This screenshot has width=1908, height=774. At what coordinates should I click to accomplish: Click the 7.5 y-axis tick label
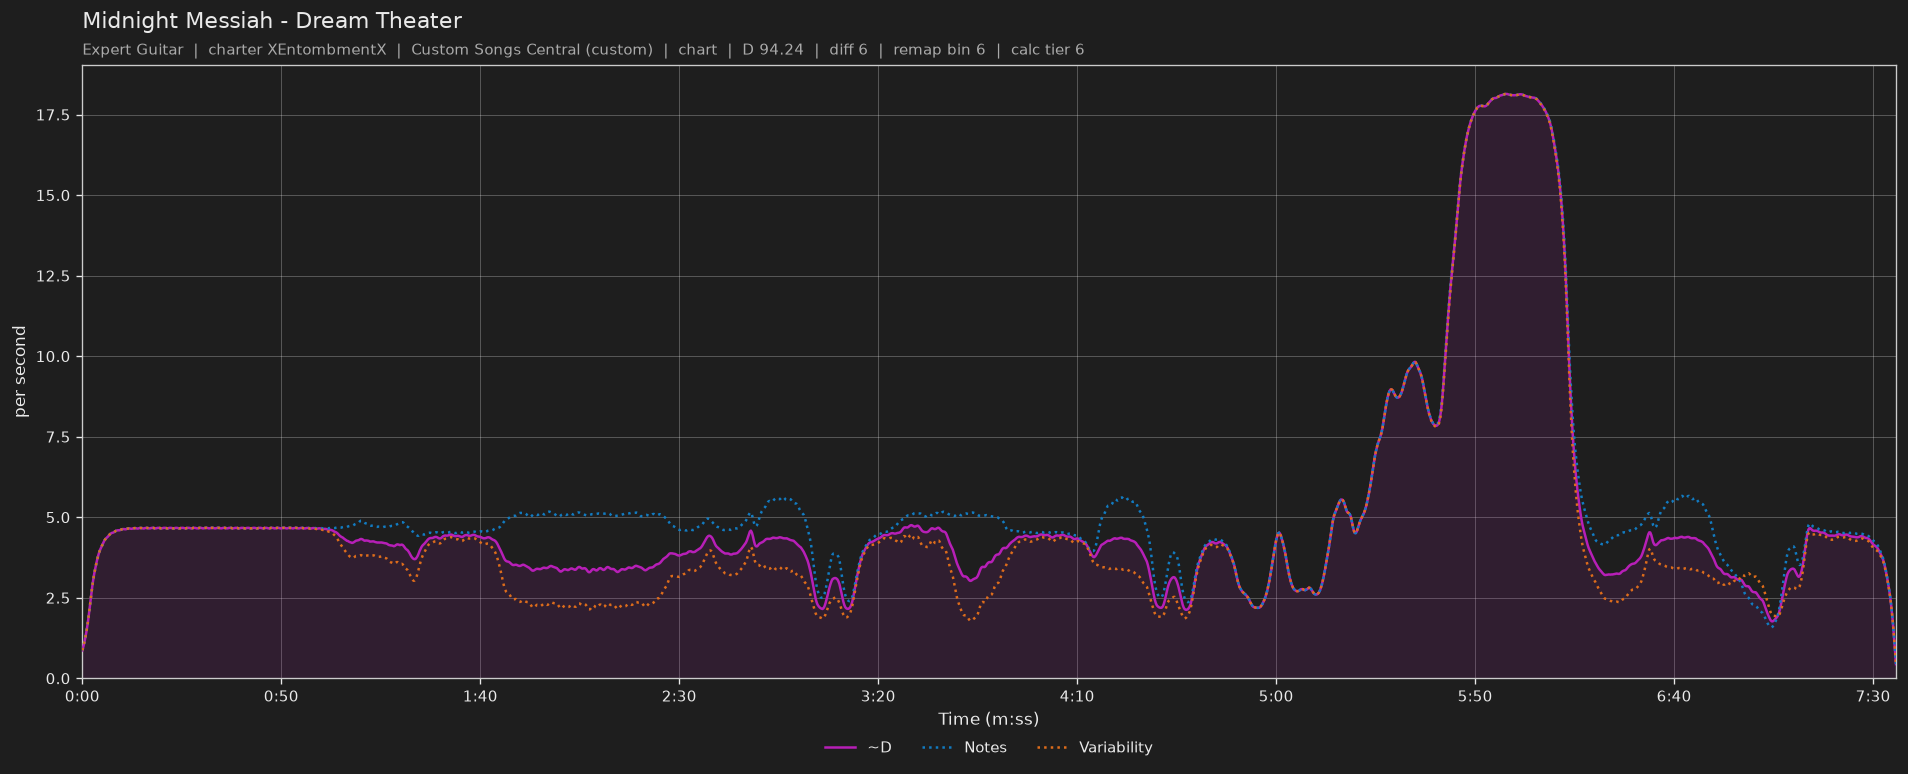tap(57, 438)
